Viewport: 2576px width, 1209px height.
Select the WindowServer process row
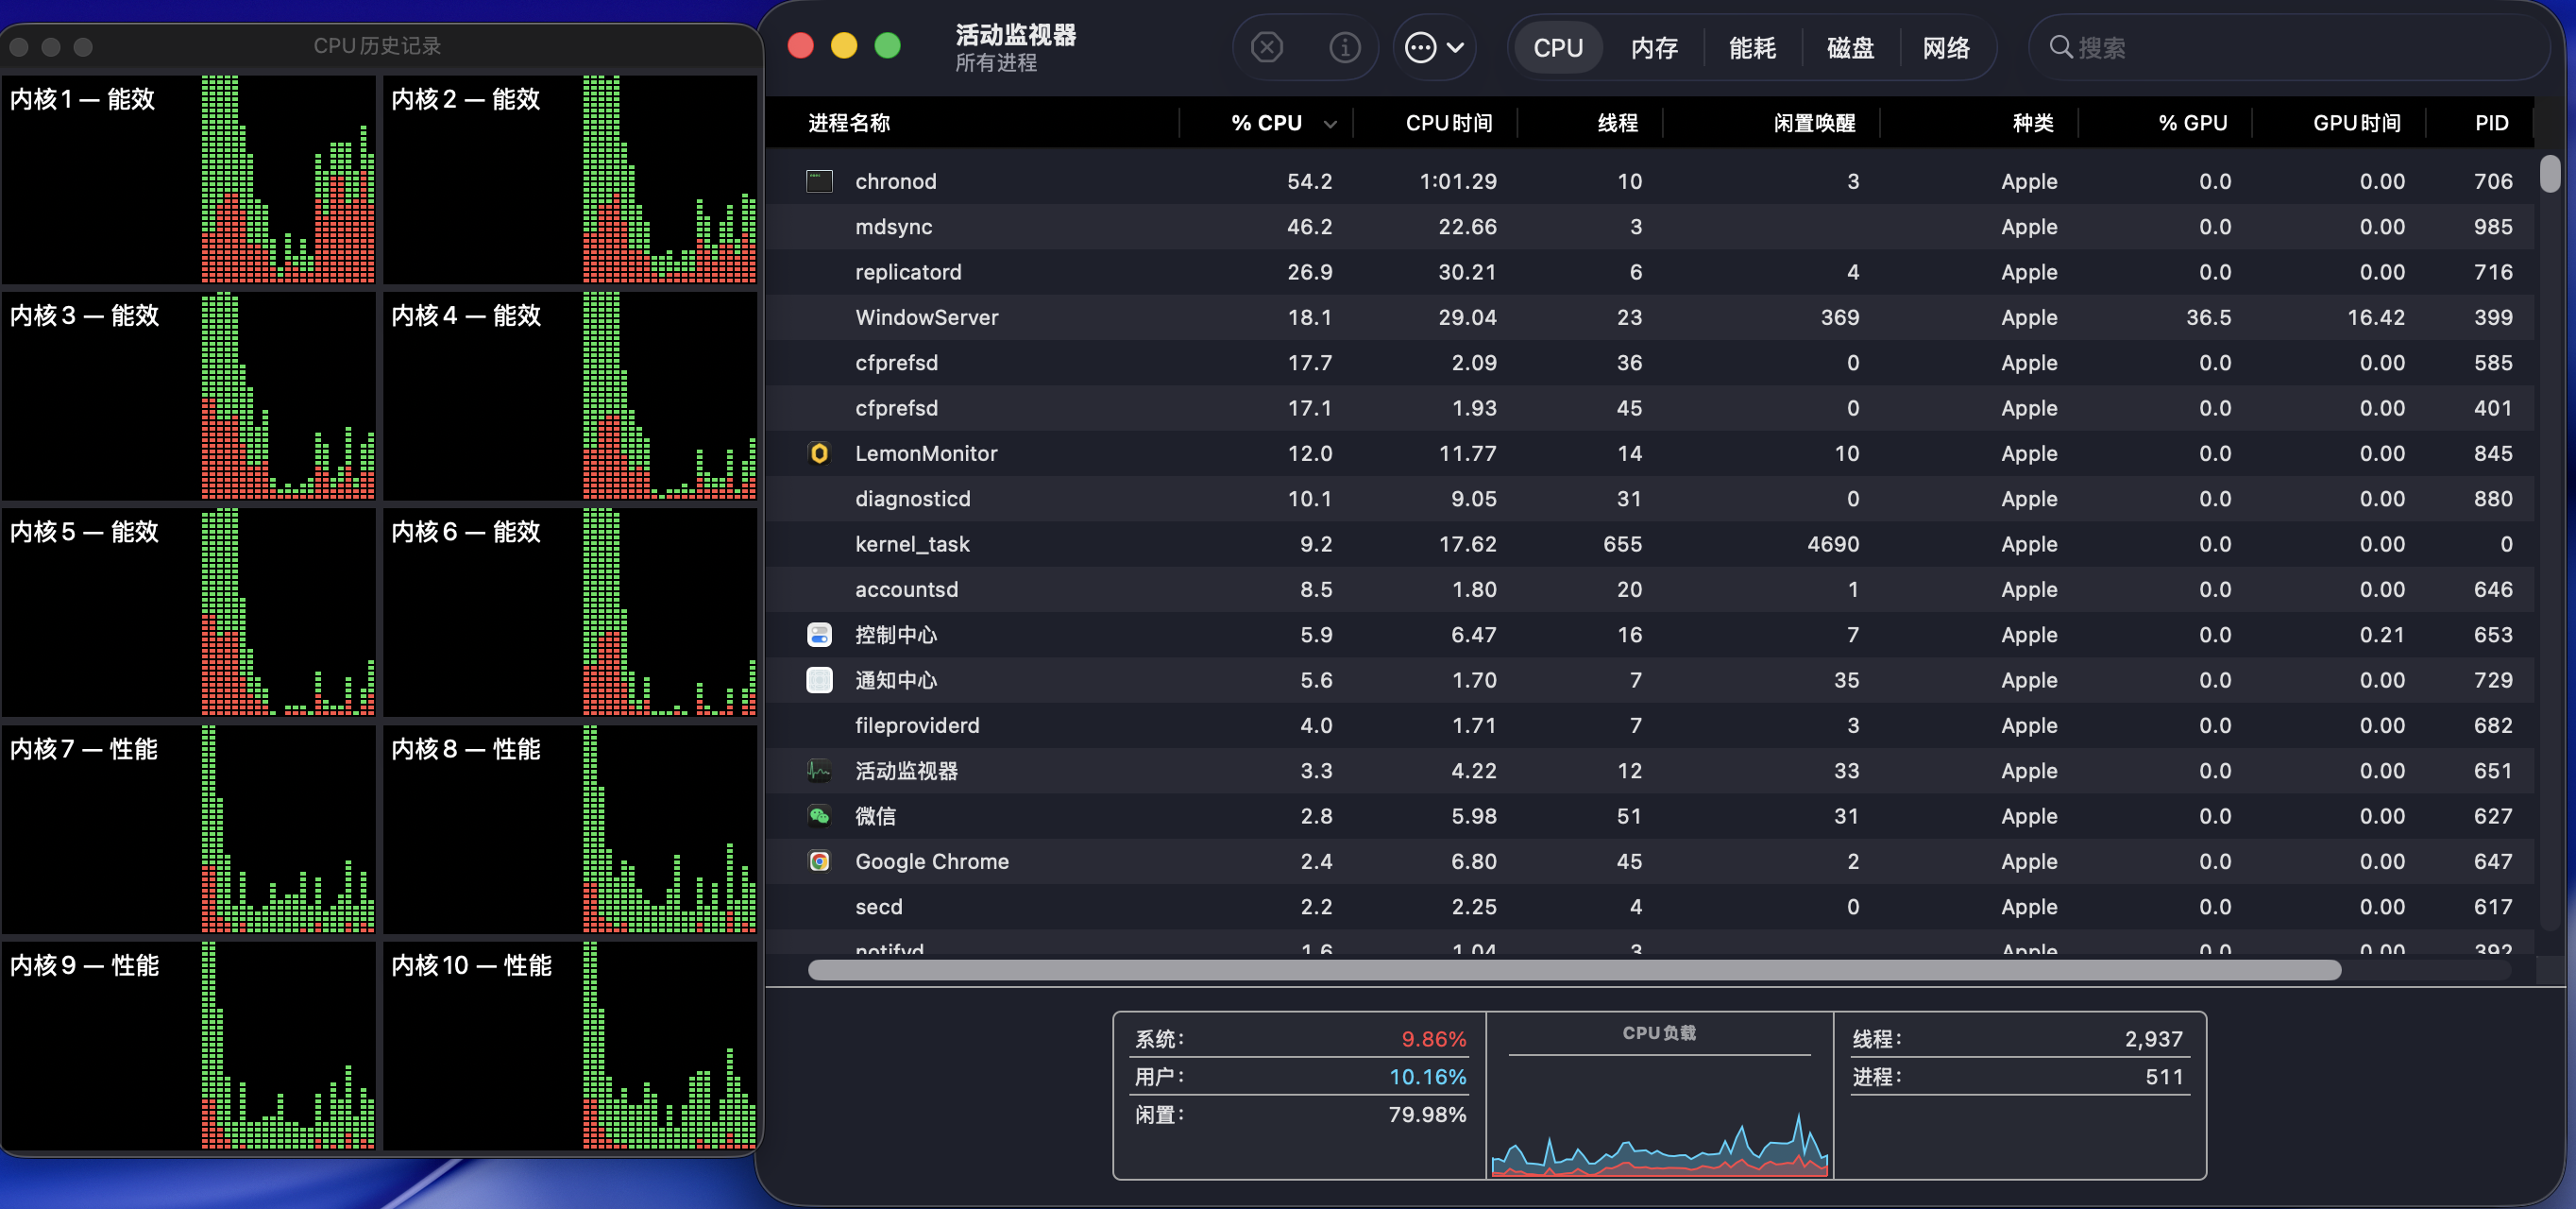click(926, 317)
